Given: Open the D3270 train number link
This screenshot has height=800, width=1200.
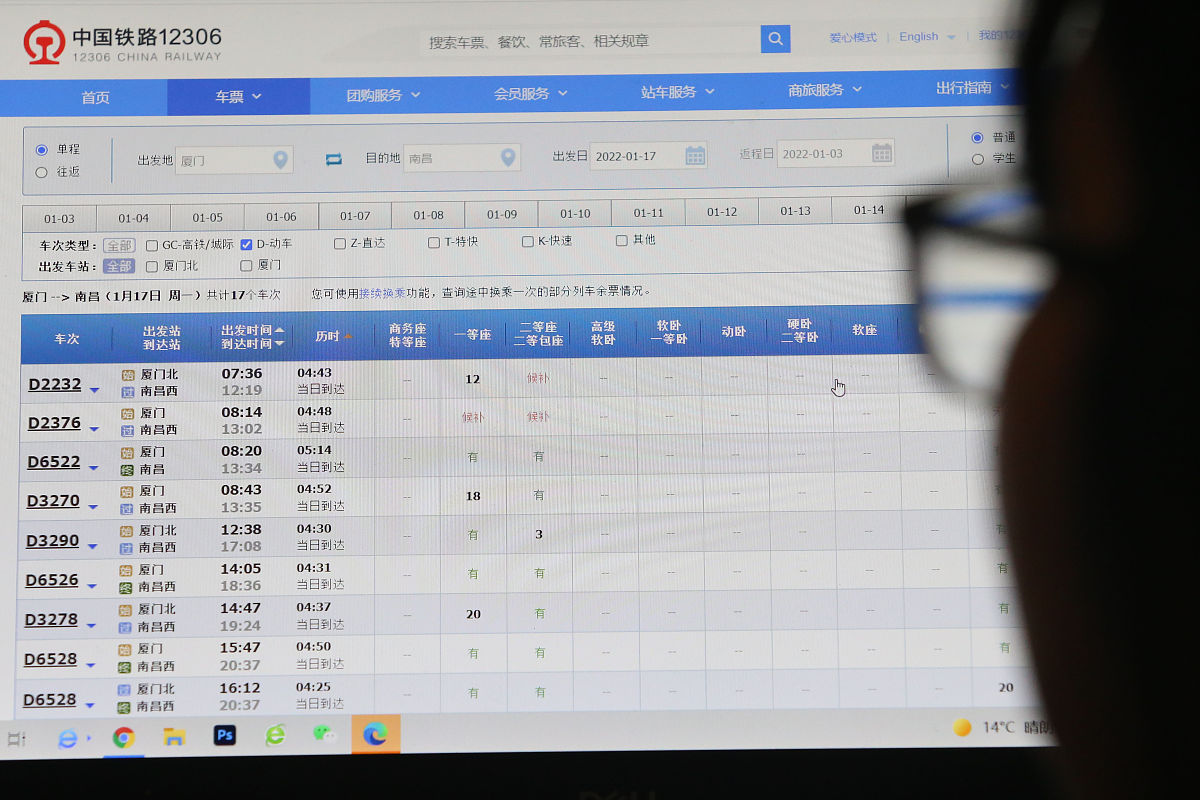Looking at the screenshot, I should coord(52,501).
